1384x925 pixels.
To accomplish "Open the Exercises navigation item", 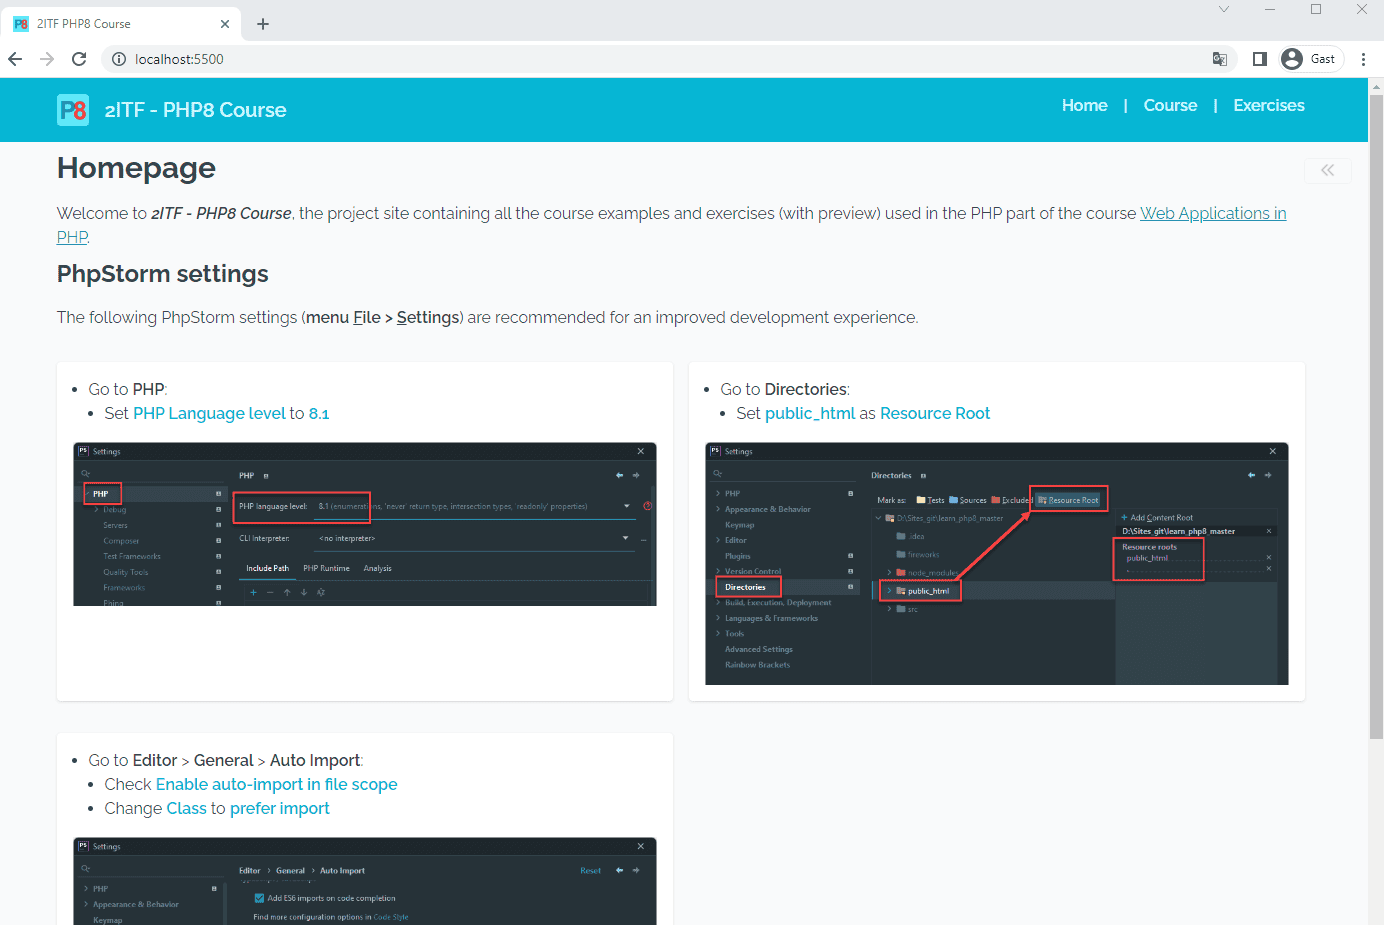I will [1268, 105].
